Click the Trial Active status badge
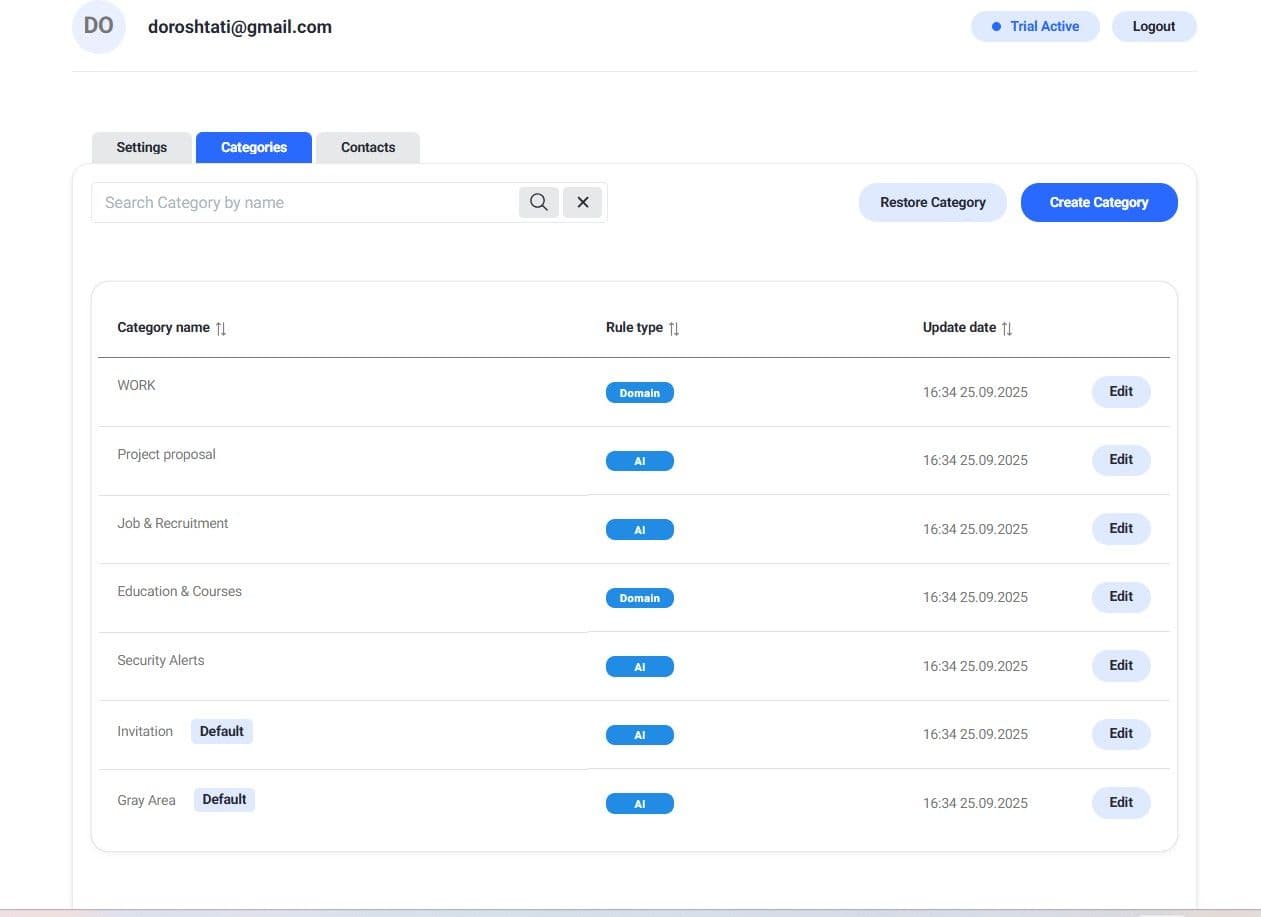Viewport: 1261px width, 917px height. pos(1035,27)
